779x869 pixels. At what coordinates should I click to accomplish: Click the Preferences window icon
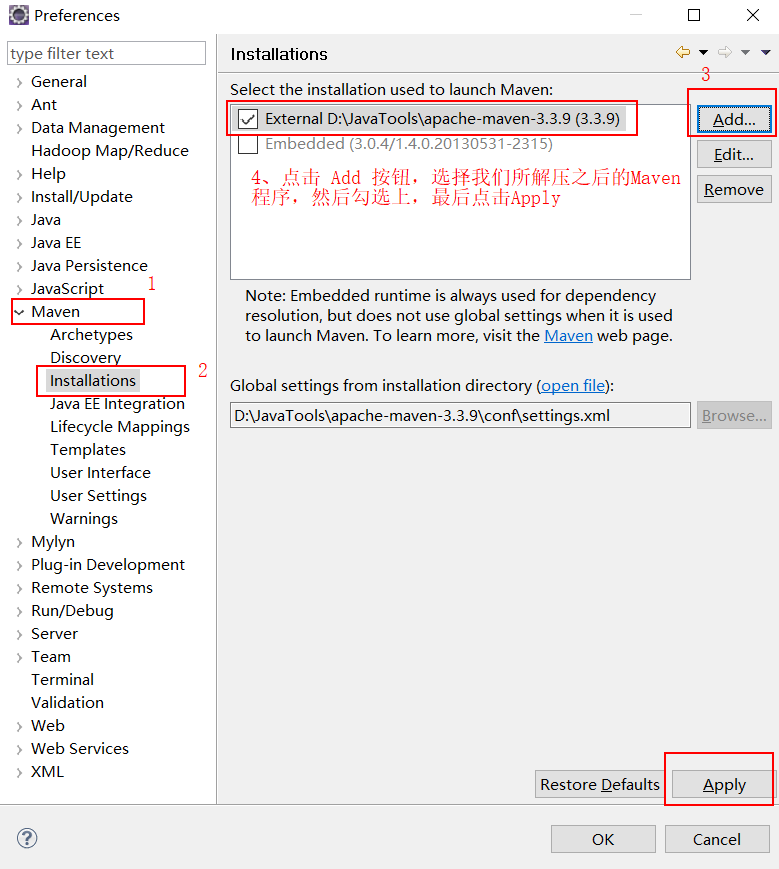coord(18,15)
